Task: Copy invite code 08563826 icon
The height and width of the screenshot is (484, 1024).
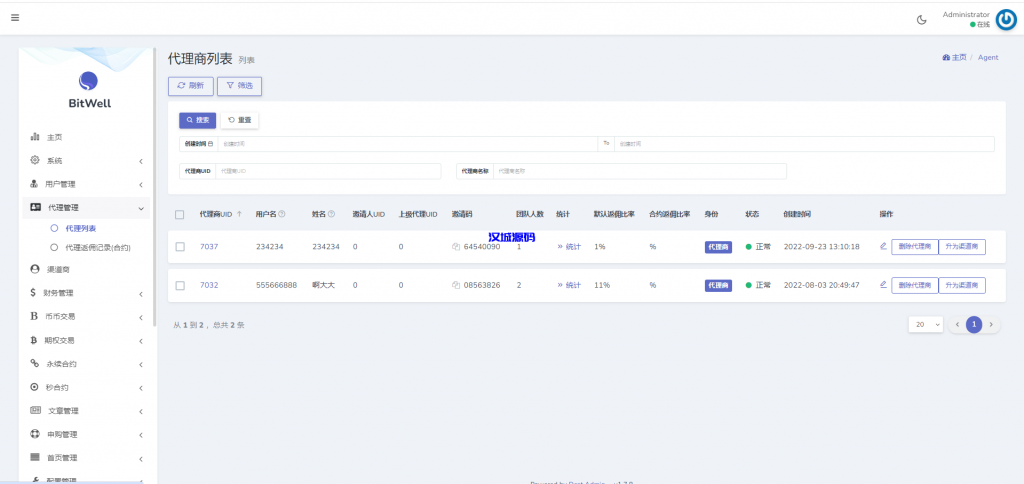Action: (456, 286)
